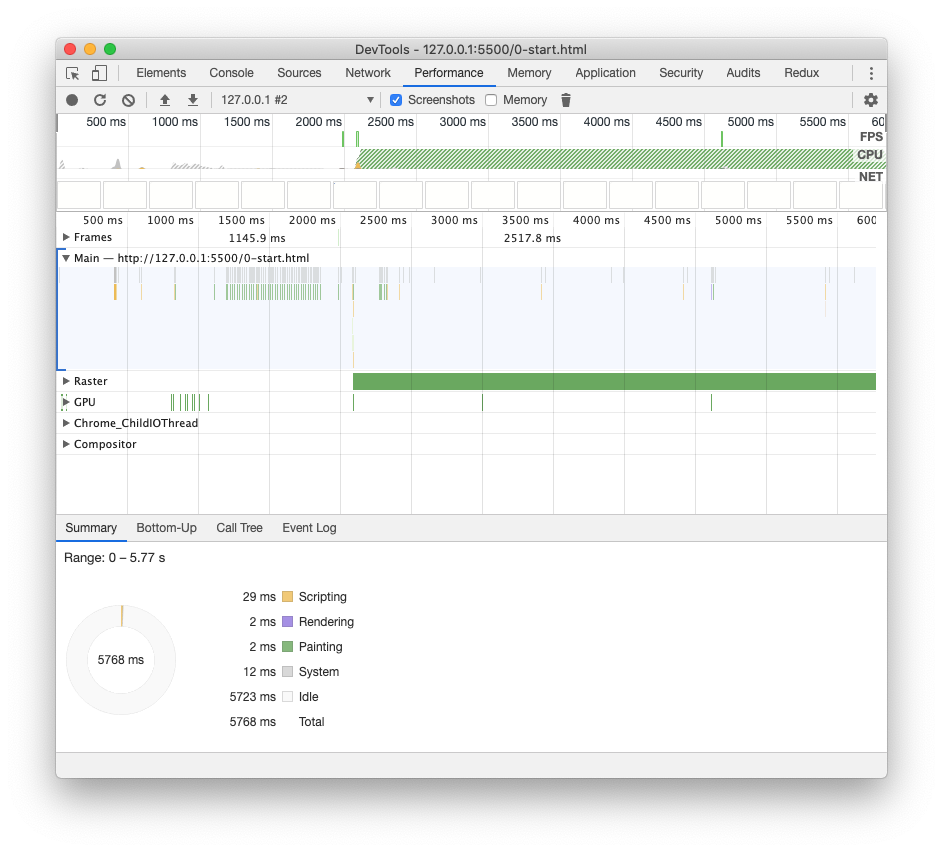Open the Application tab
The height and width of the screenshot is (852, 943).
(606, 73)
